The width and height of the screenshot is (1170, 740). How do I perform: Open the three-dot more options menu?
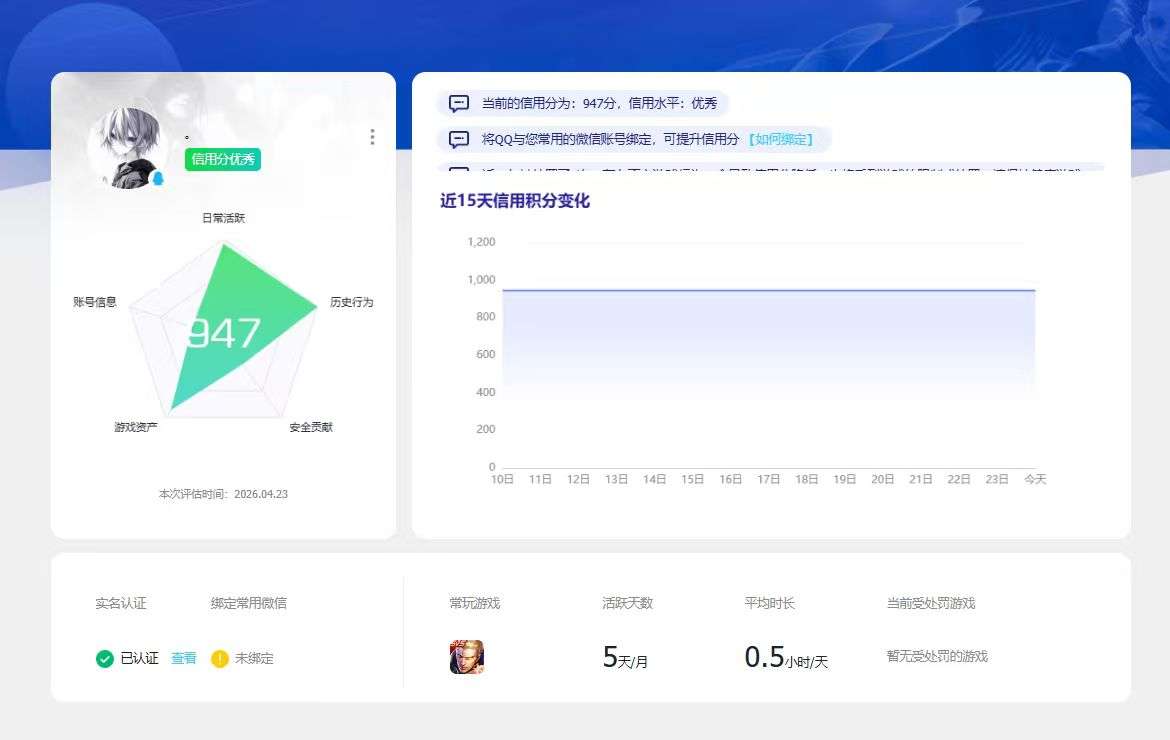[372, 137]
